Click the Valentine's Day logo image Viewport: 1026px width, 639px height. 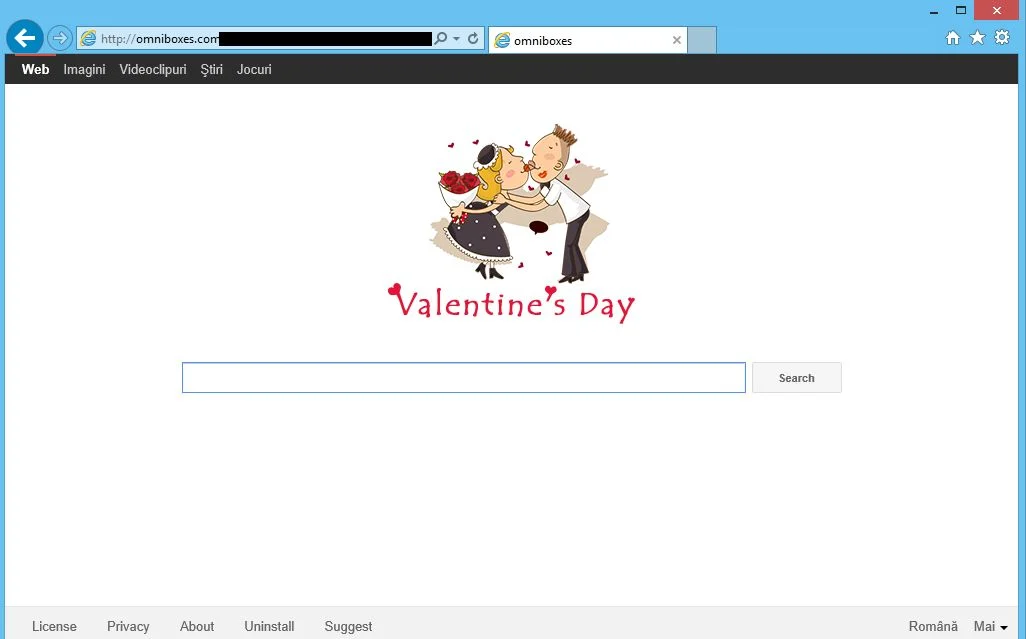[x=512, y=223]
